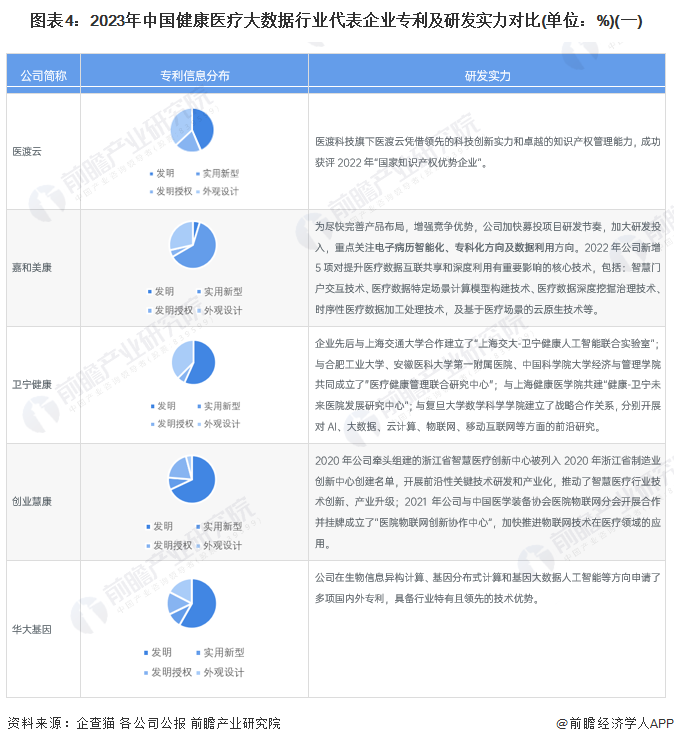
Task: Click the pie chart in 医渡云 row
Action: coord(192,130)
